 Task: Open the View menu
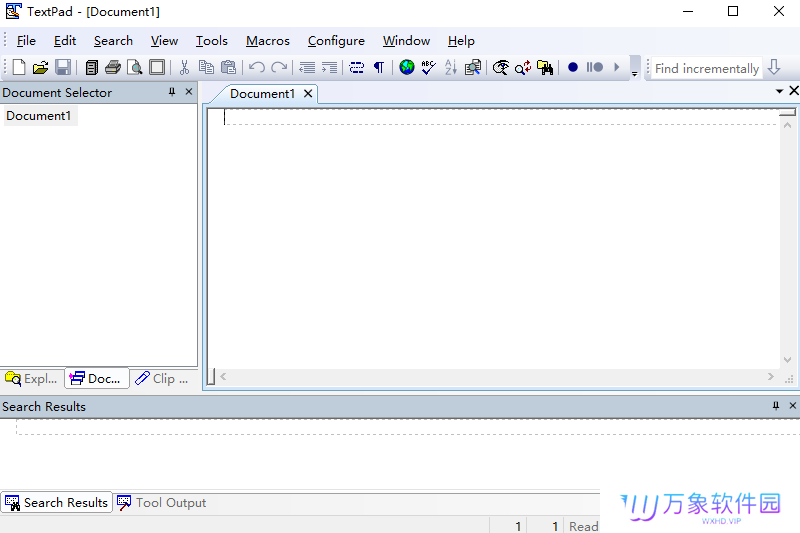point(164,41)
